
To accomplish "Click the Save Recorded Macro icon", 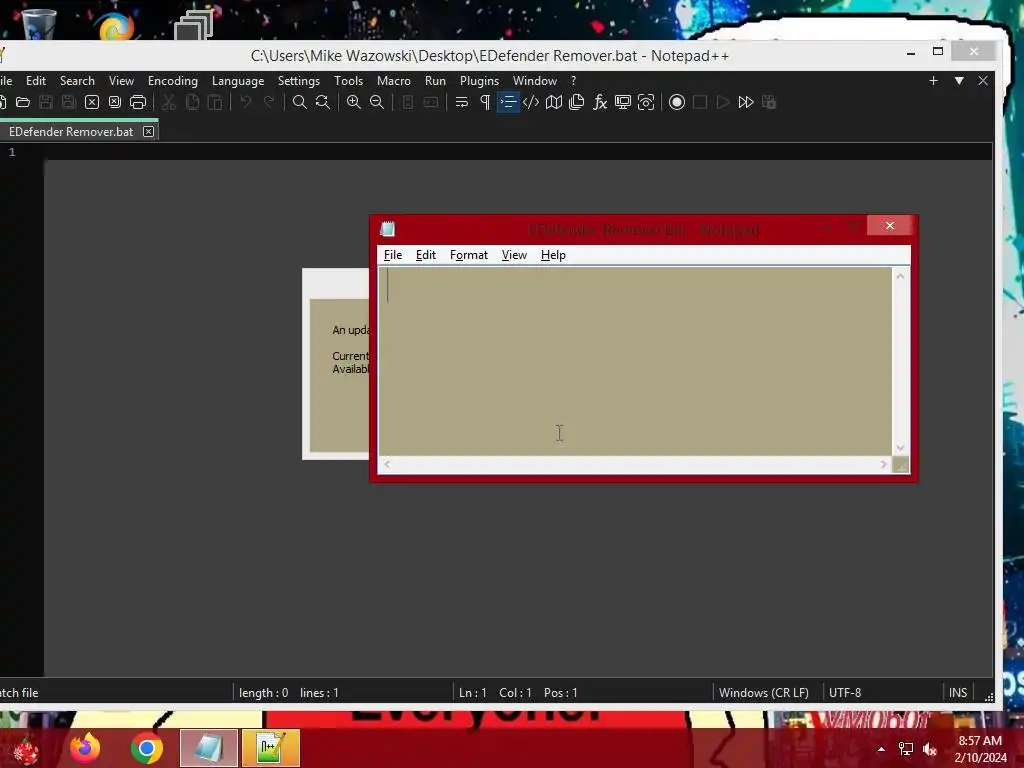I will pyautogui.click(x=769, y=102).
